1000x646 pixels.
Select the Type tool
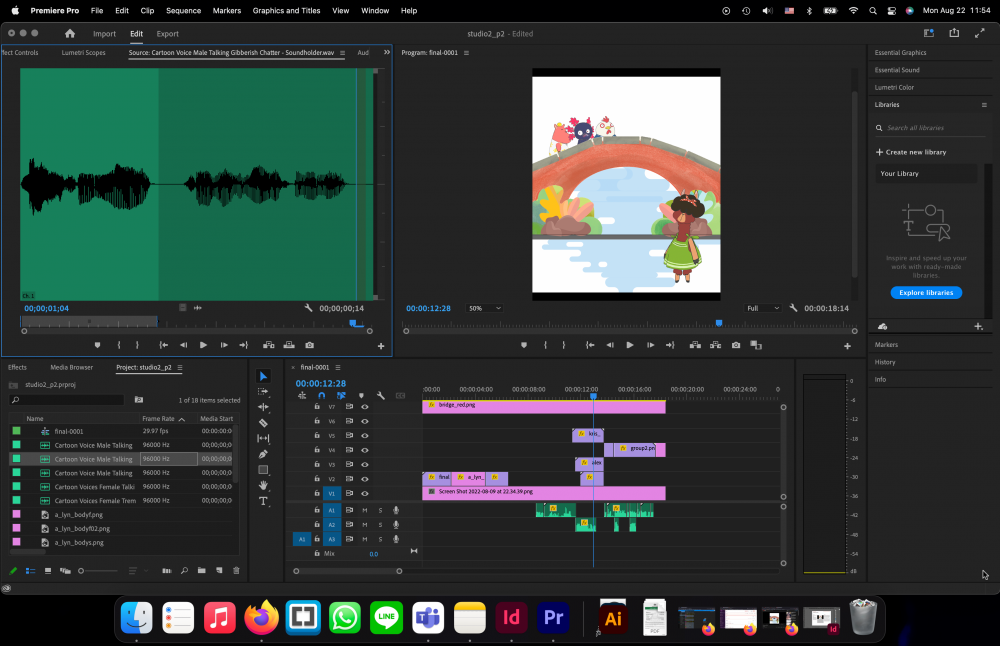(x=263, y=501)
